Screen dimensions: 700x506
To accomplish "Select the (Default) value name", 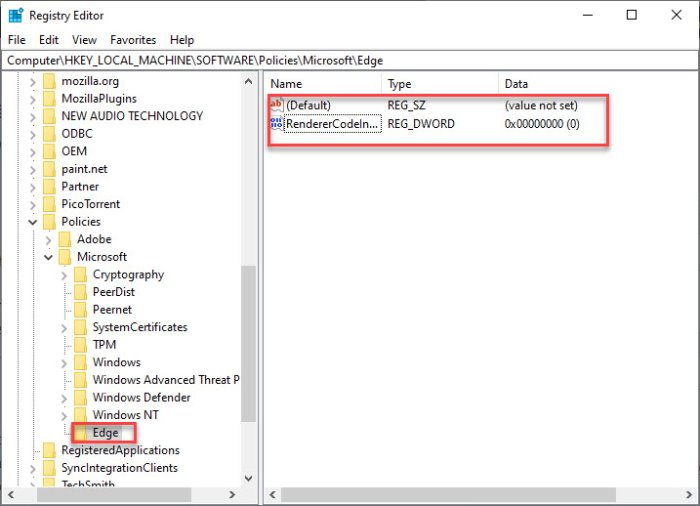I will (x=308, y=105).
